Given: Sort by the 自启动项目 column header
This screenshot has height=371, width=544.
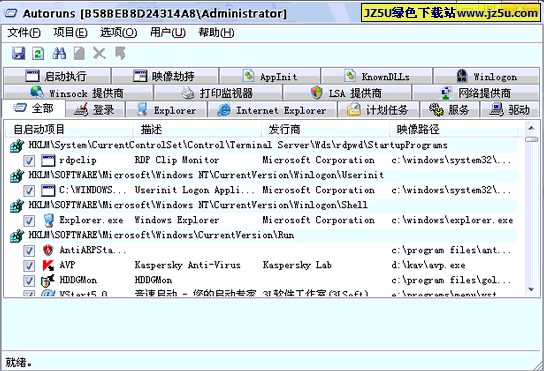Looking at the screenshot, I should click(69, 129).
